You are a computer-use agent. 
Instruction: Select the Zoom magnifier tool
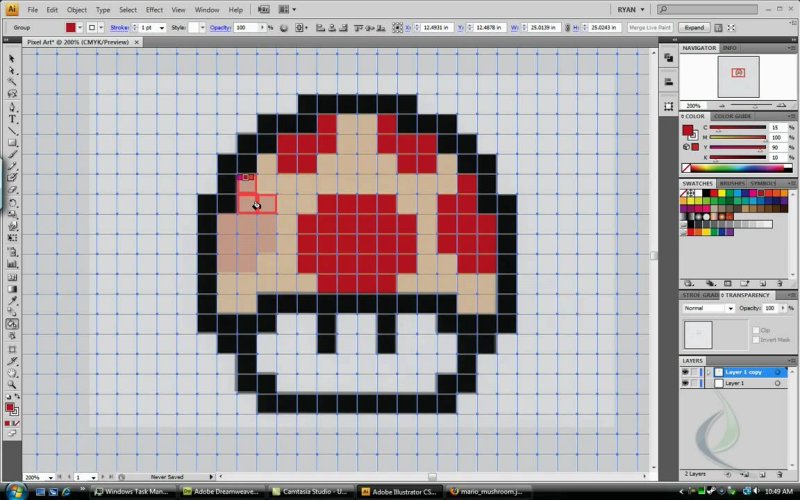coord(12,385)
